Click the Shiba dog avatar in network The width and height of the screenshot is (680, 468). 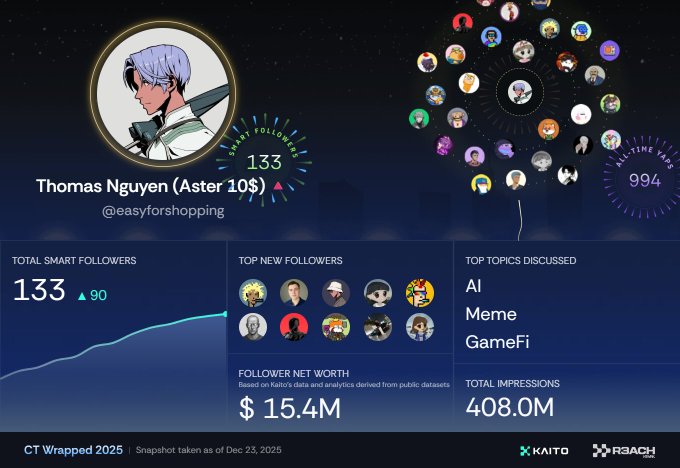[548, 129]
